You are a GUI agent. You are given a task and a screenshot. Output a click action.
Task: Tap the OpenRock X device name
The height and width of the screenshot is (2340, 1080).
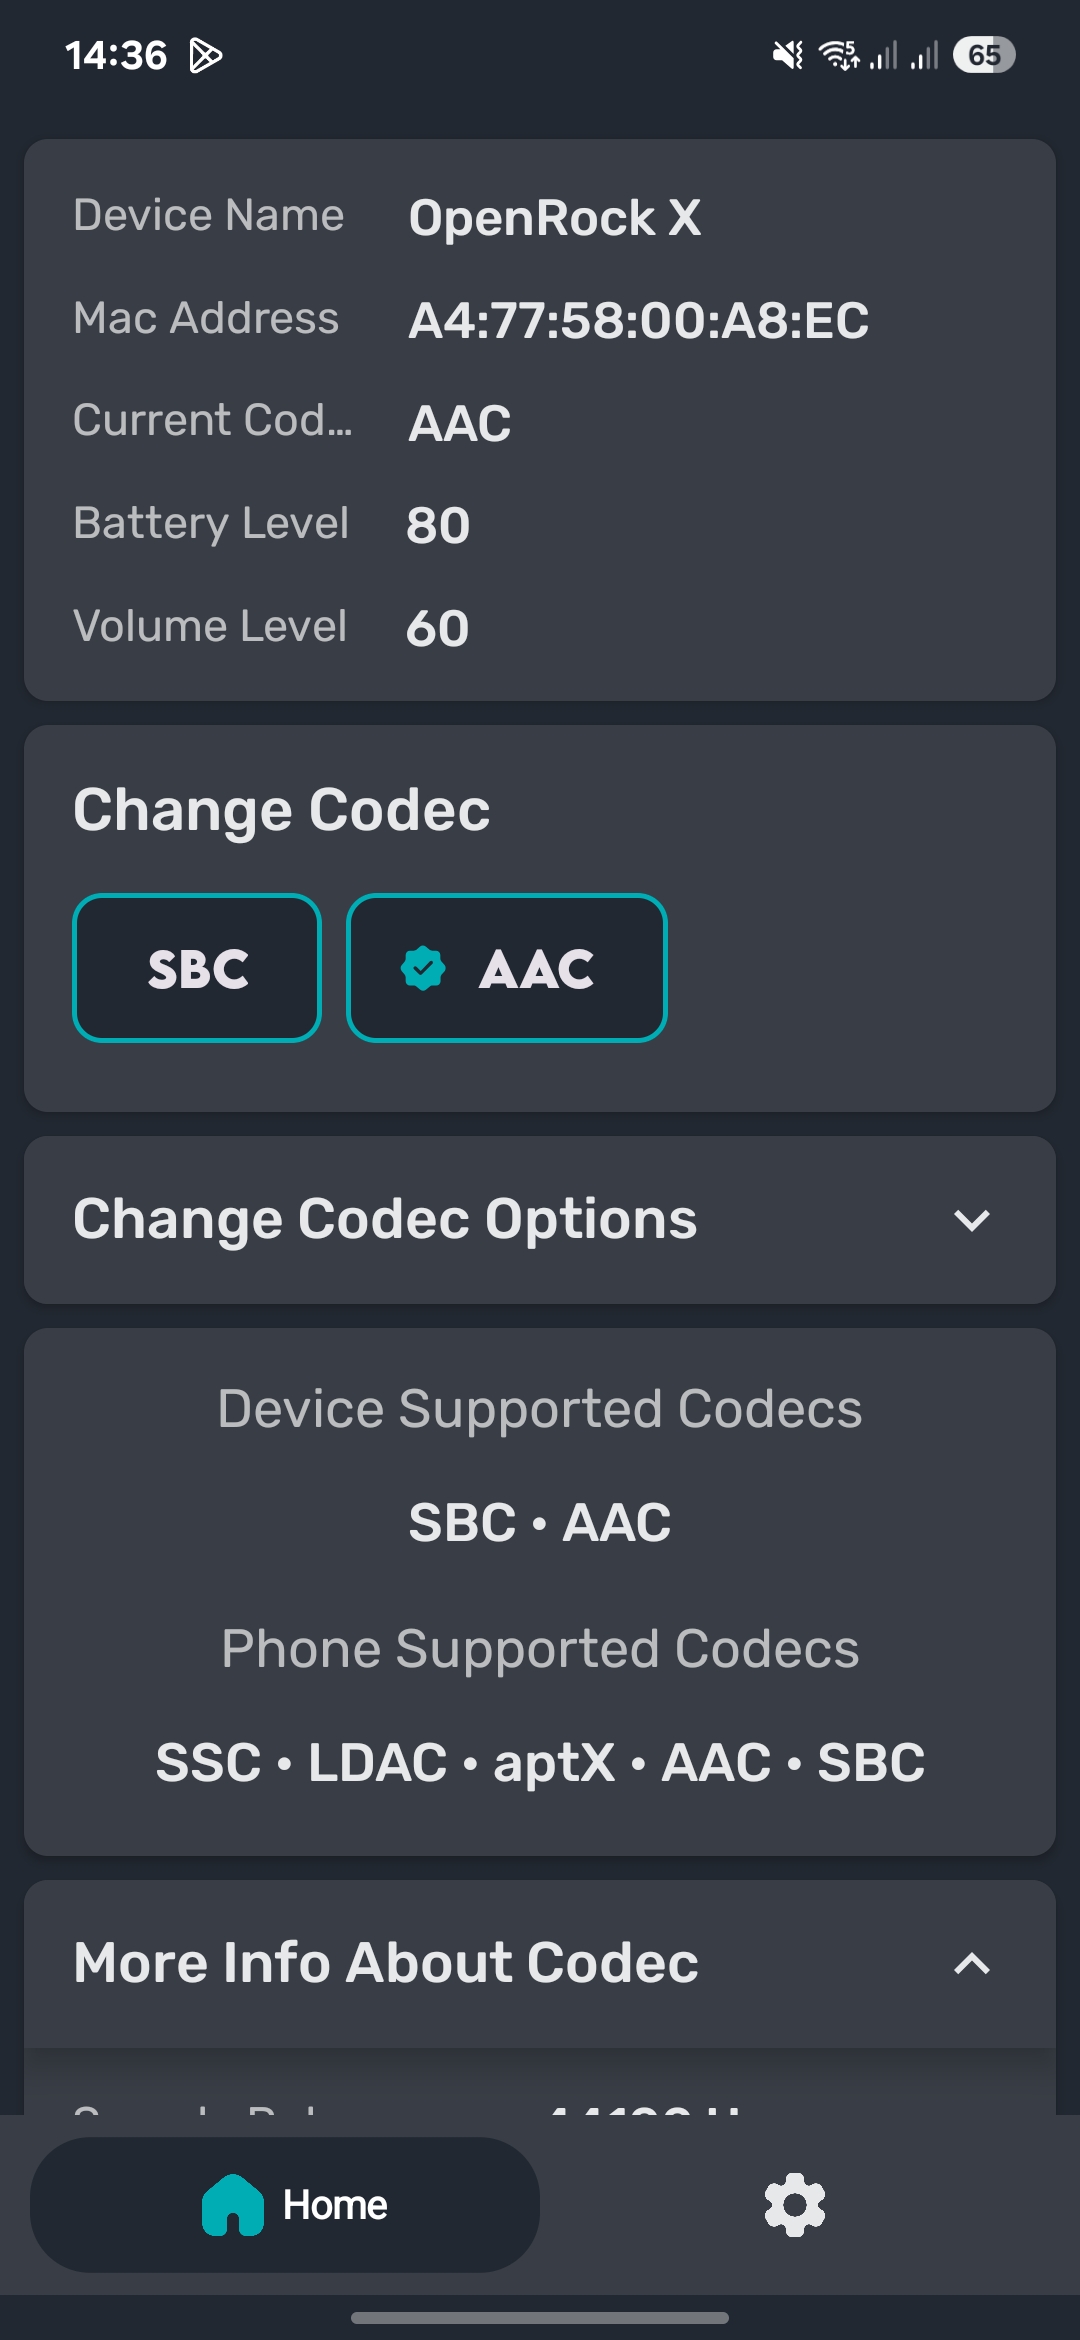click(x=555, y=218)
